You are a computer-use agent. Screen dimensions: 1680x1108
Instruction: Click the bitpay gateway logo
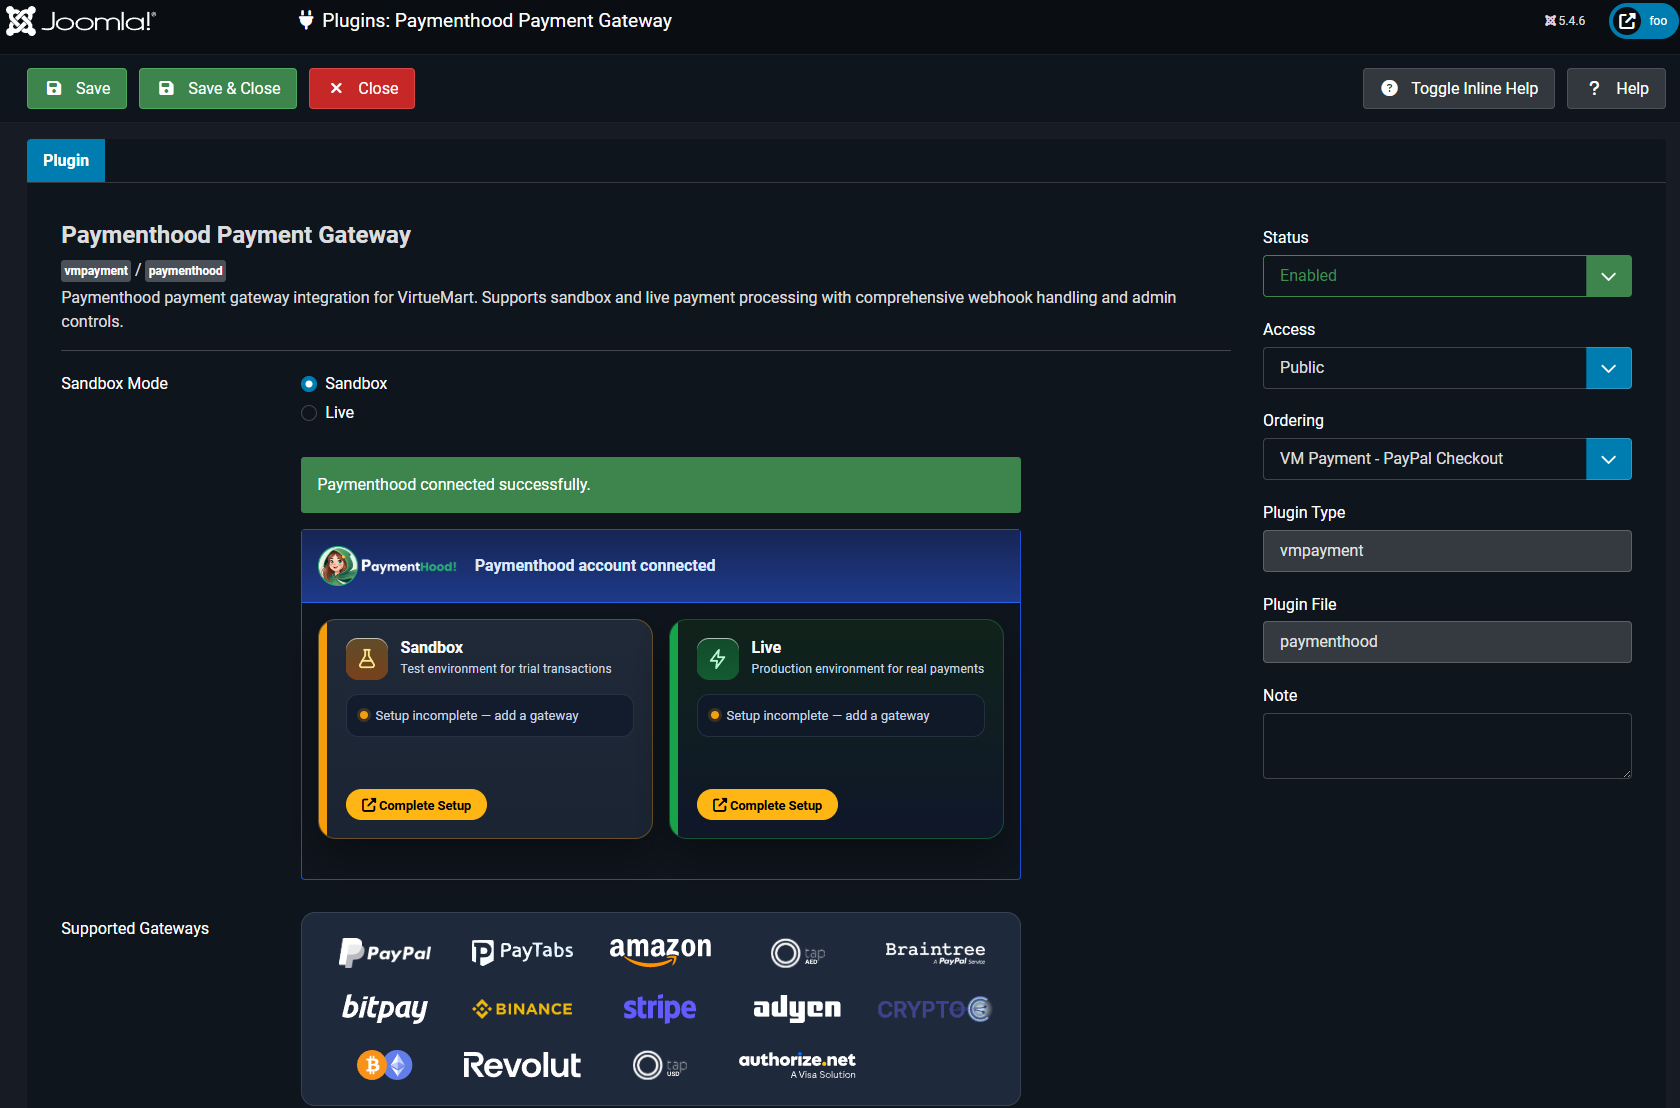click(x=385, y=1008)
